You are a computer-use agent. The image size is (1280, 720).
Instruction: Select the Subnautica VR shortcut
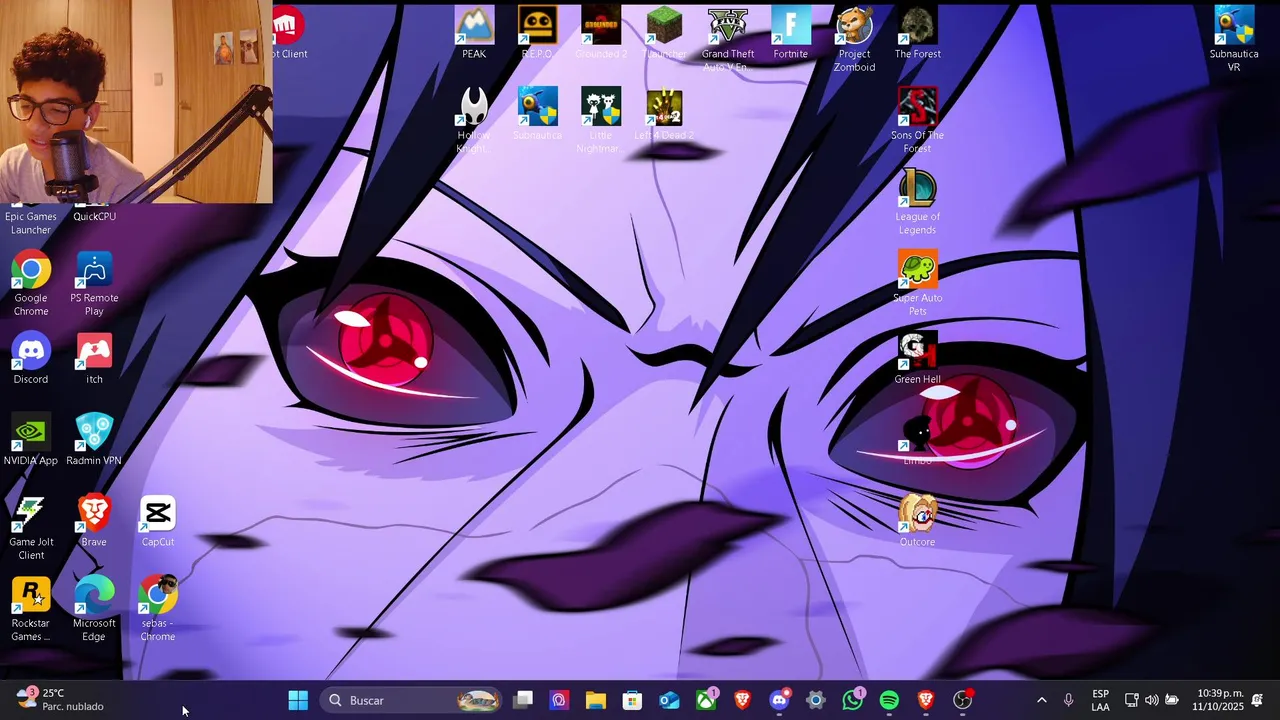click(1234, 38)
